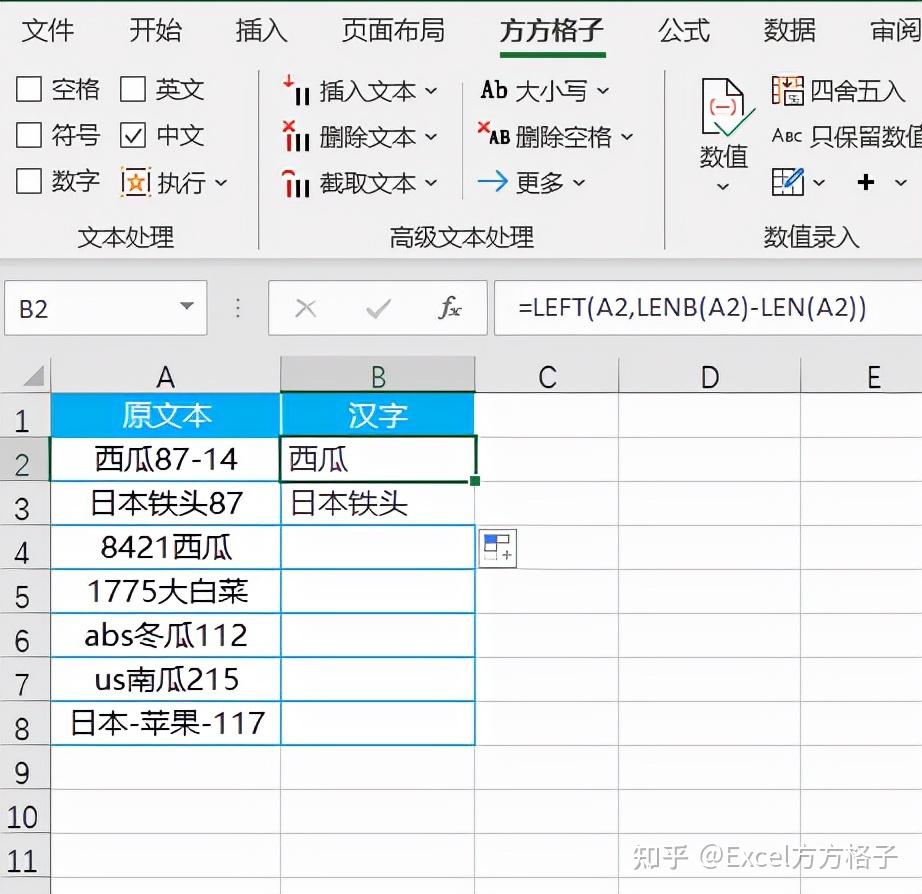Open the 数据 ribbon tab
Screen dimensions: 922x894
point(789,31)
